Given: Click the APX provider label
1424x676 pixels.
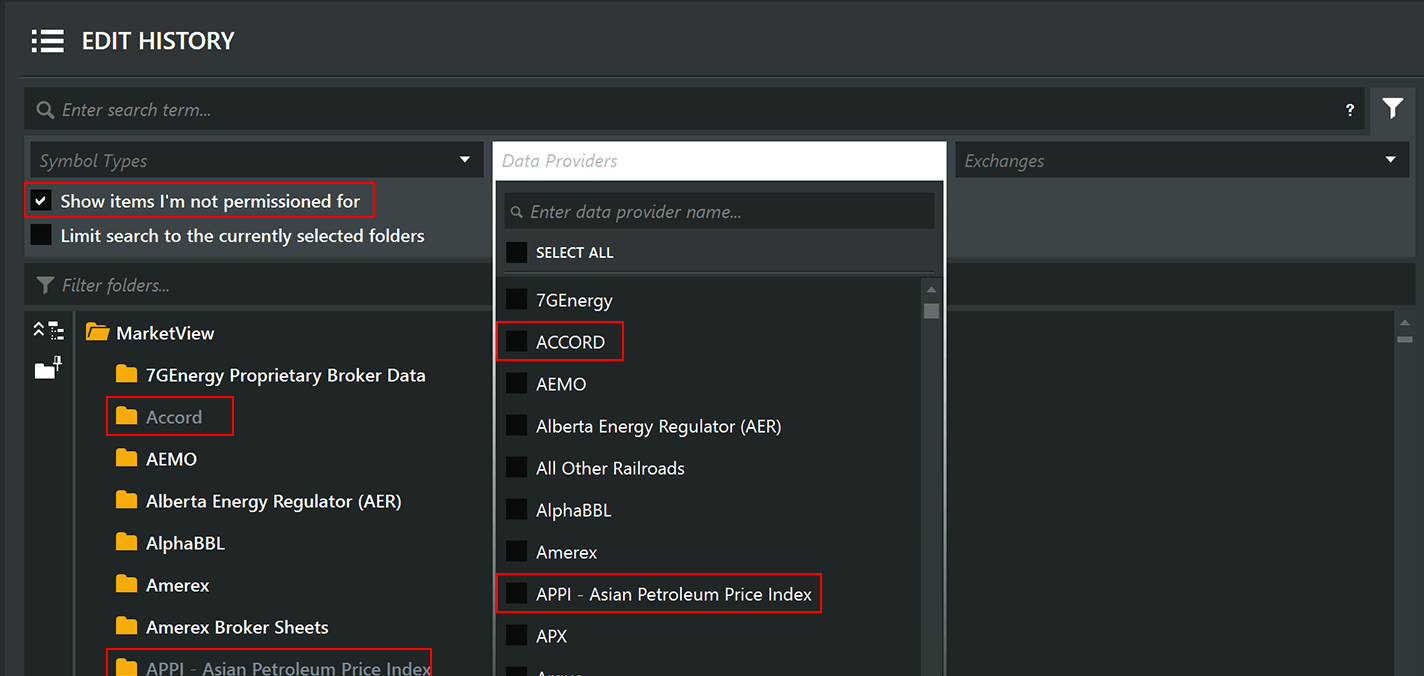Looking at the screenshot, I should point(551,636).
